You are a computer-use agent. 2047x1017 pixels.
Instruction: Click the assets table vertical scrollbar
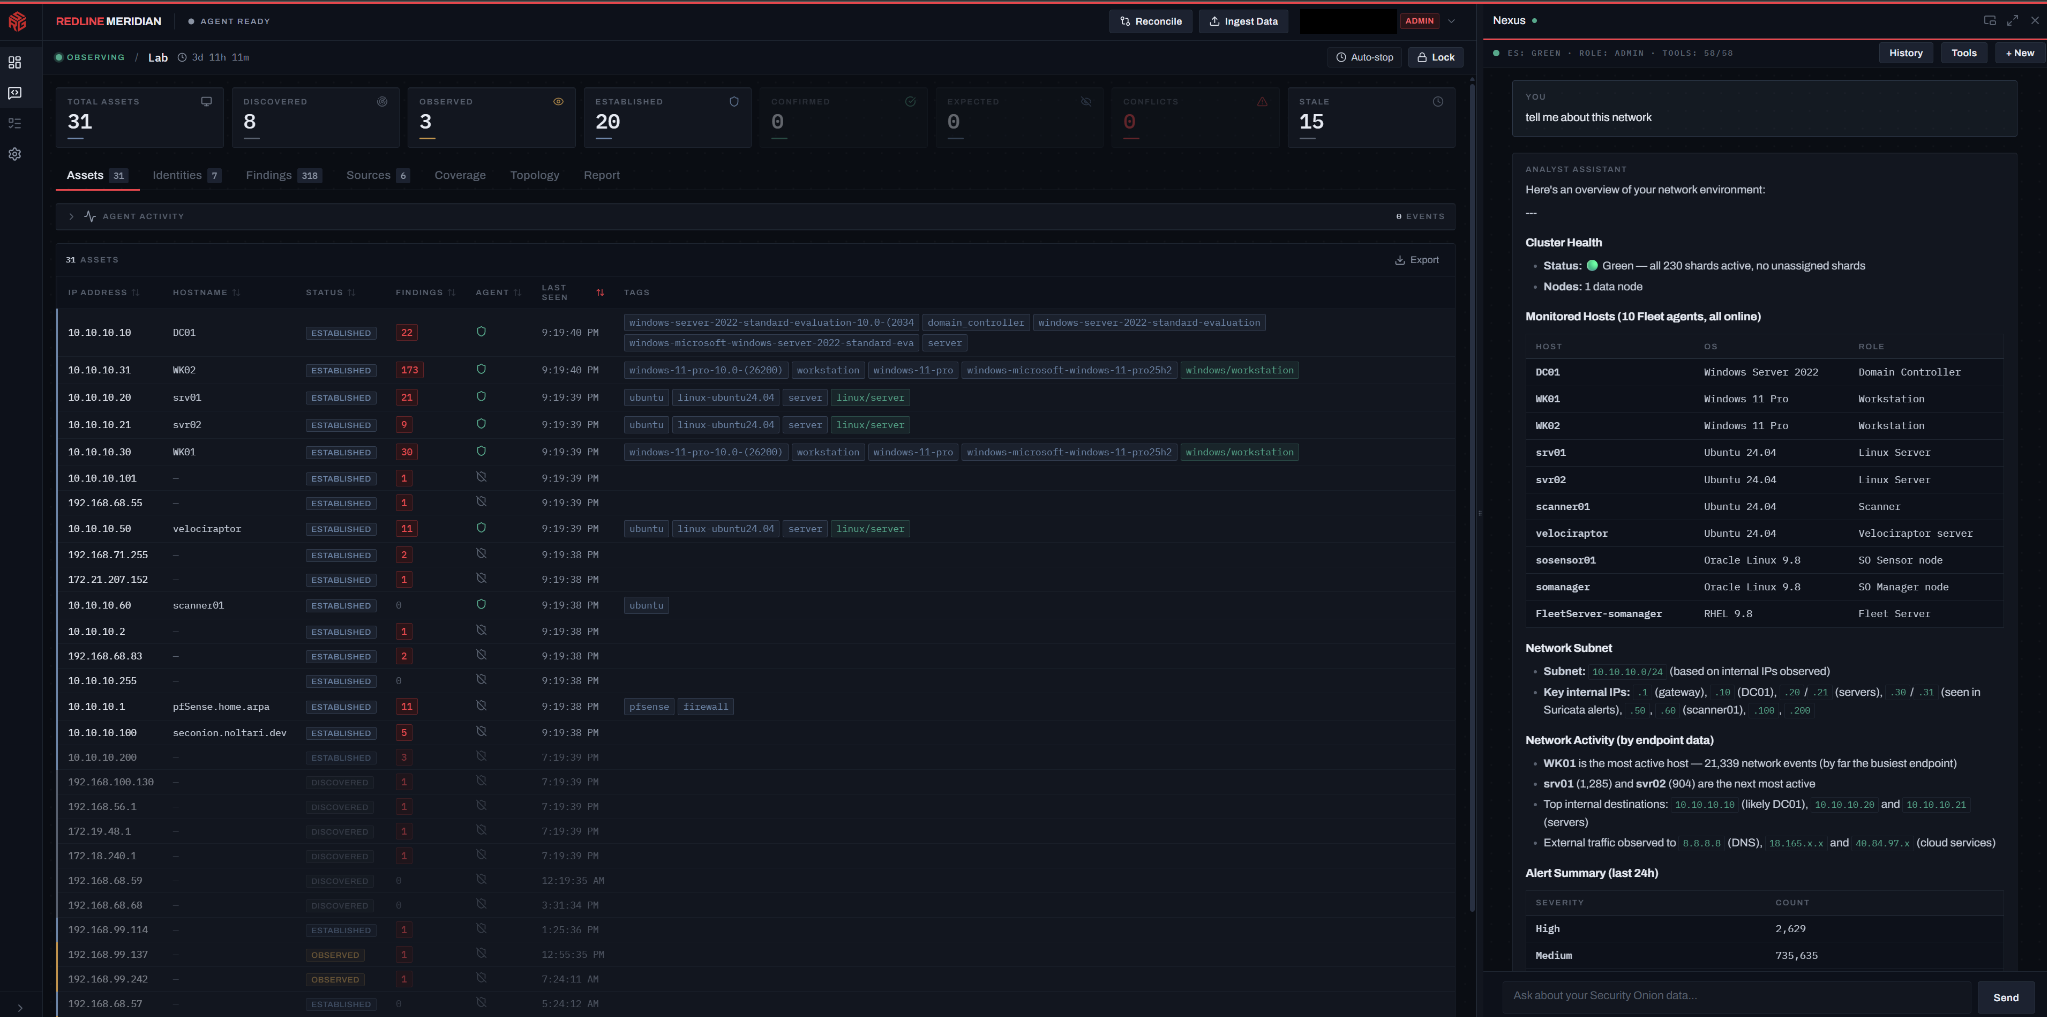coord(1472,500)
